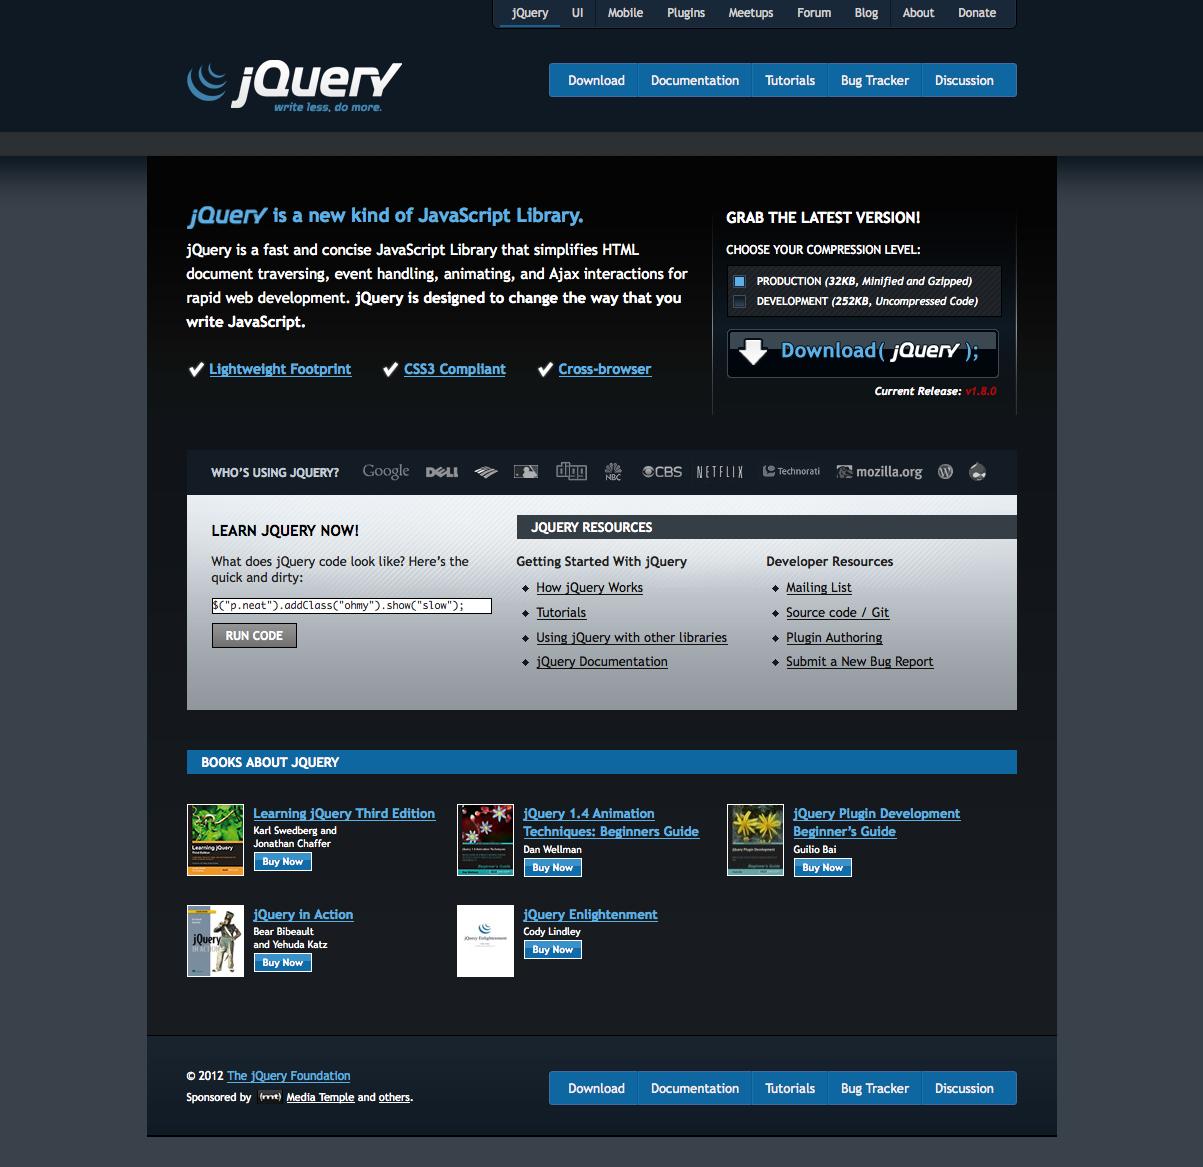Click the jQuery logo in the header
This screenshot has height=1167, width=1203.
point(292,84)
